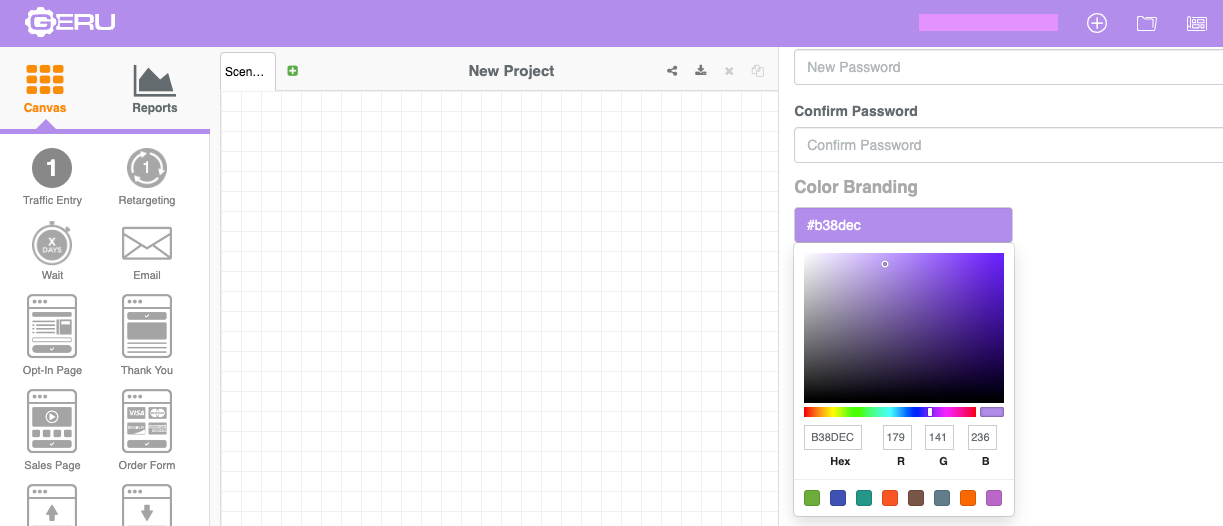Edit the G value 141 field
1223x526 pixels.
pyautogui.click(x=939, y=437)
